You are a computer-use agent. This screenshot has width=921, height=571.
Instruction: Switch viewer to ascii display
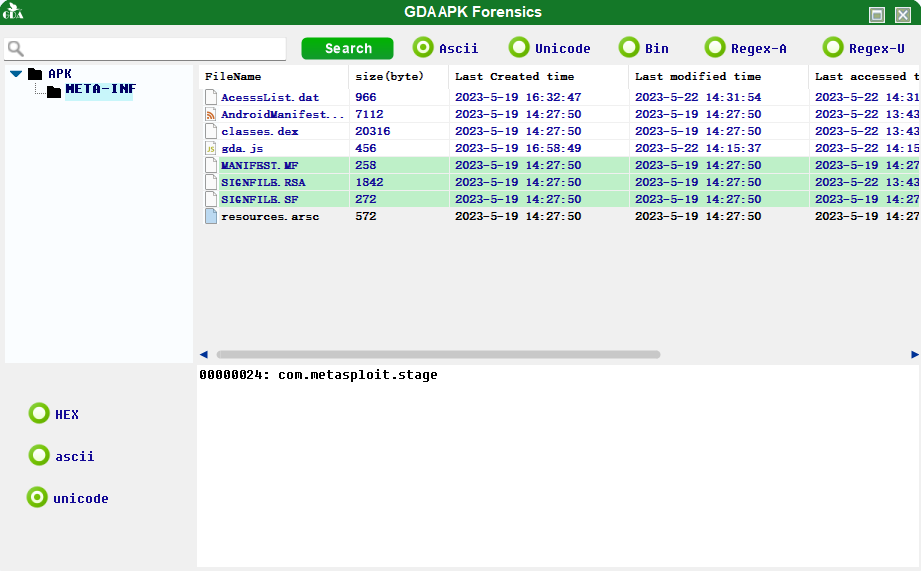pos(39,455)
